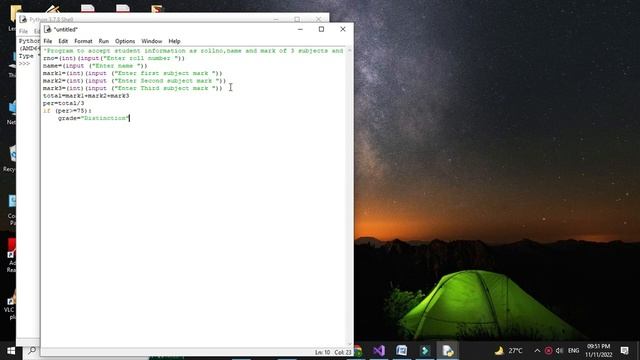
Task: Show hidden system tray icons
Action: coord(537,351)
